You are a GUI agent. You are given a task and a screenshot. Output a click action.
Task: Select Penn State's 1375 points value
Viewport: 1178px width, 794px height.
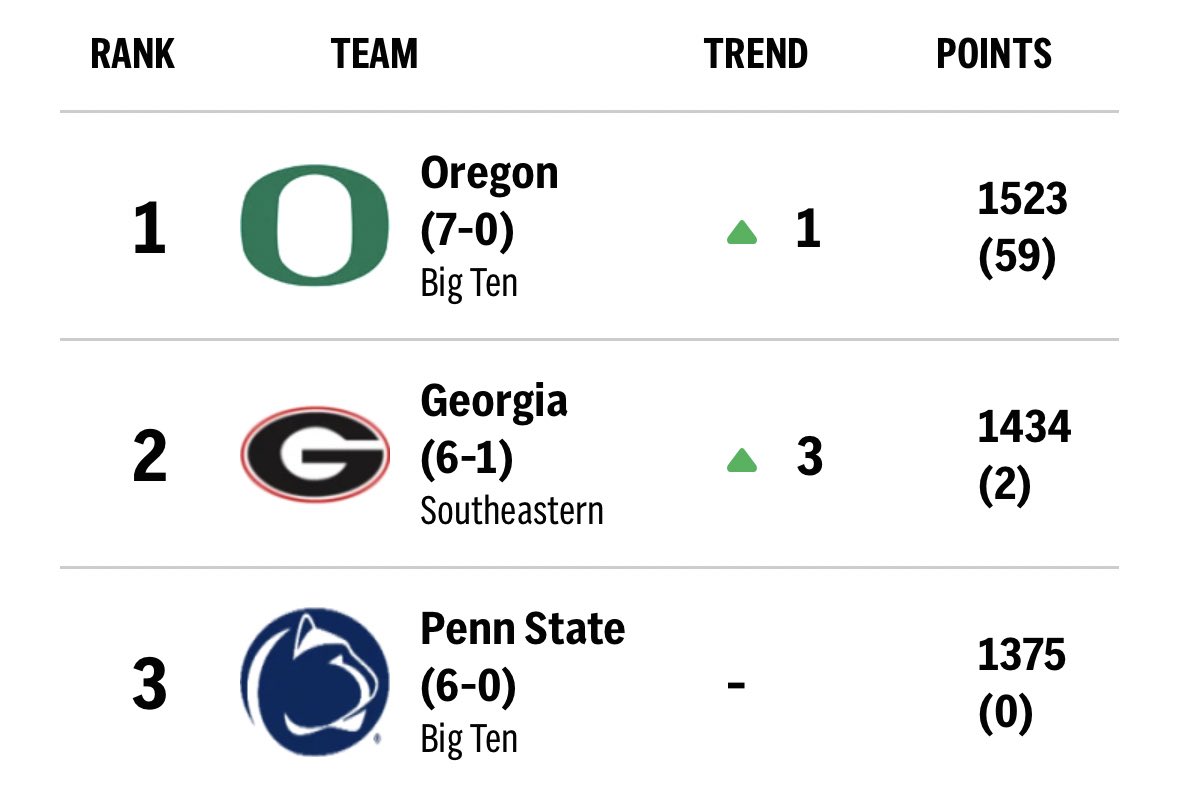[x=1021, y=655]
